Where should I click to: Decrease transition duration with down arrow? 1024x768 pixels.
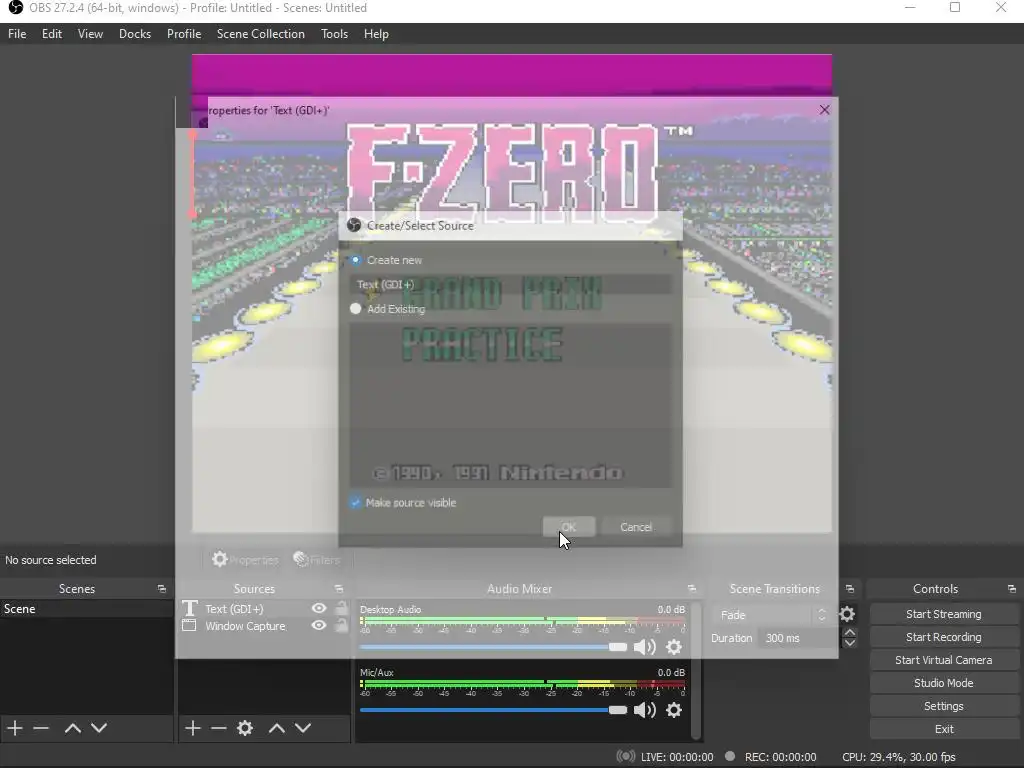point(849,643)
